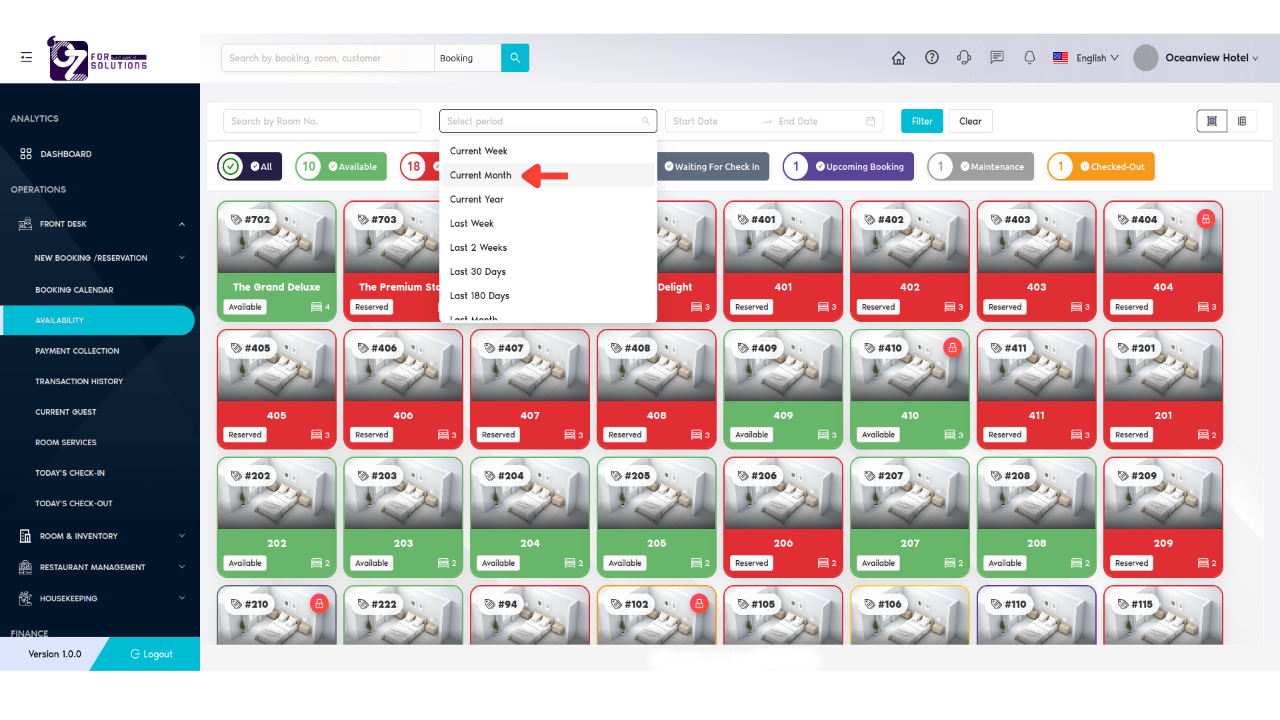Open the chat messages icon
1280x720 pixels.
pyautogui.click(x=996, y=57)
